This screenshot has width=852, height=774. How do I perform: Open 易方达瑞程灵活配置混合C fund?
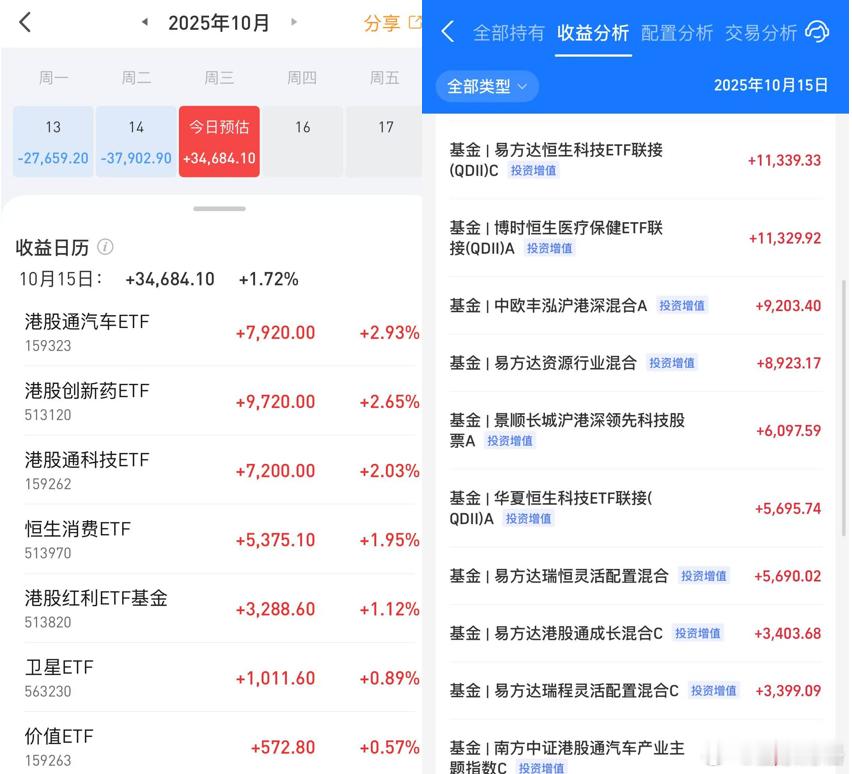[x=635, y=690]
